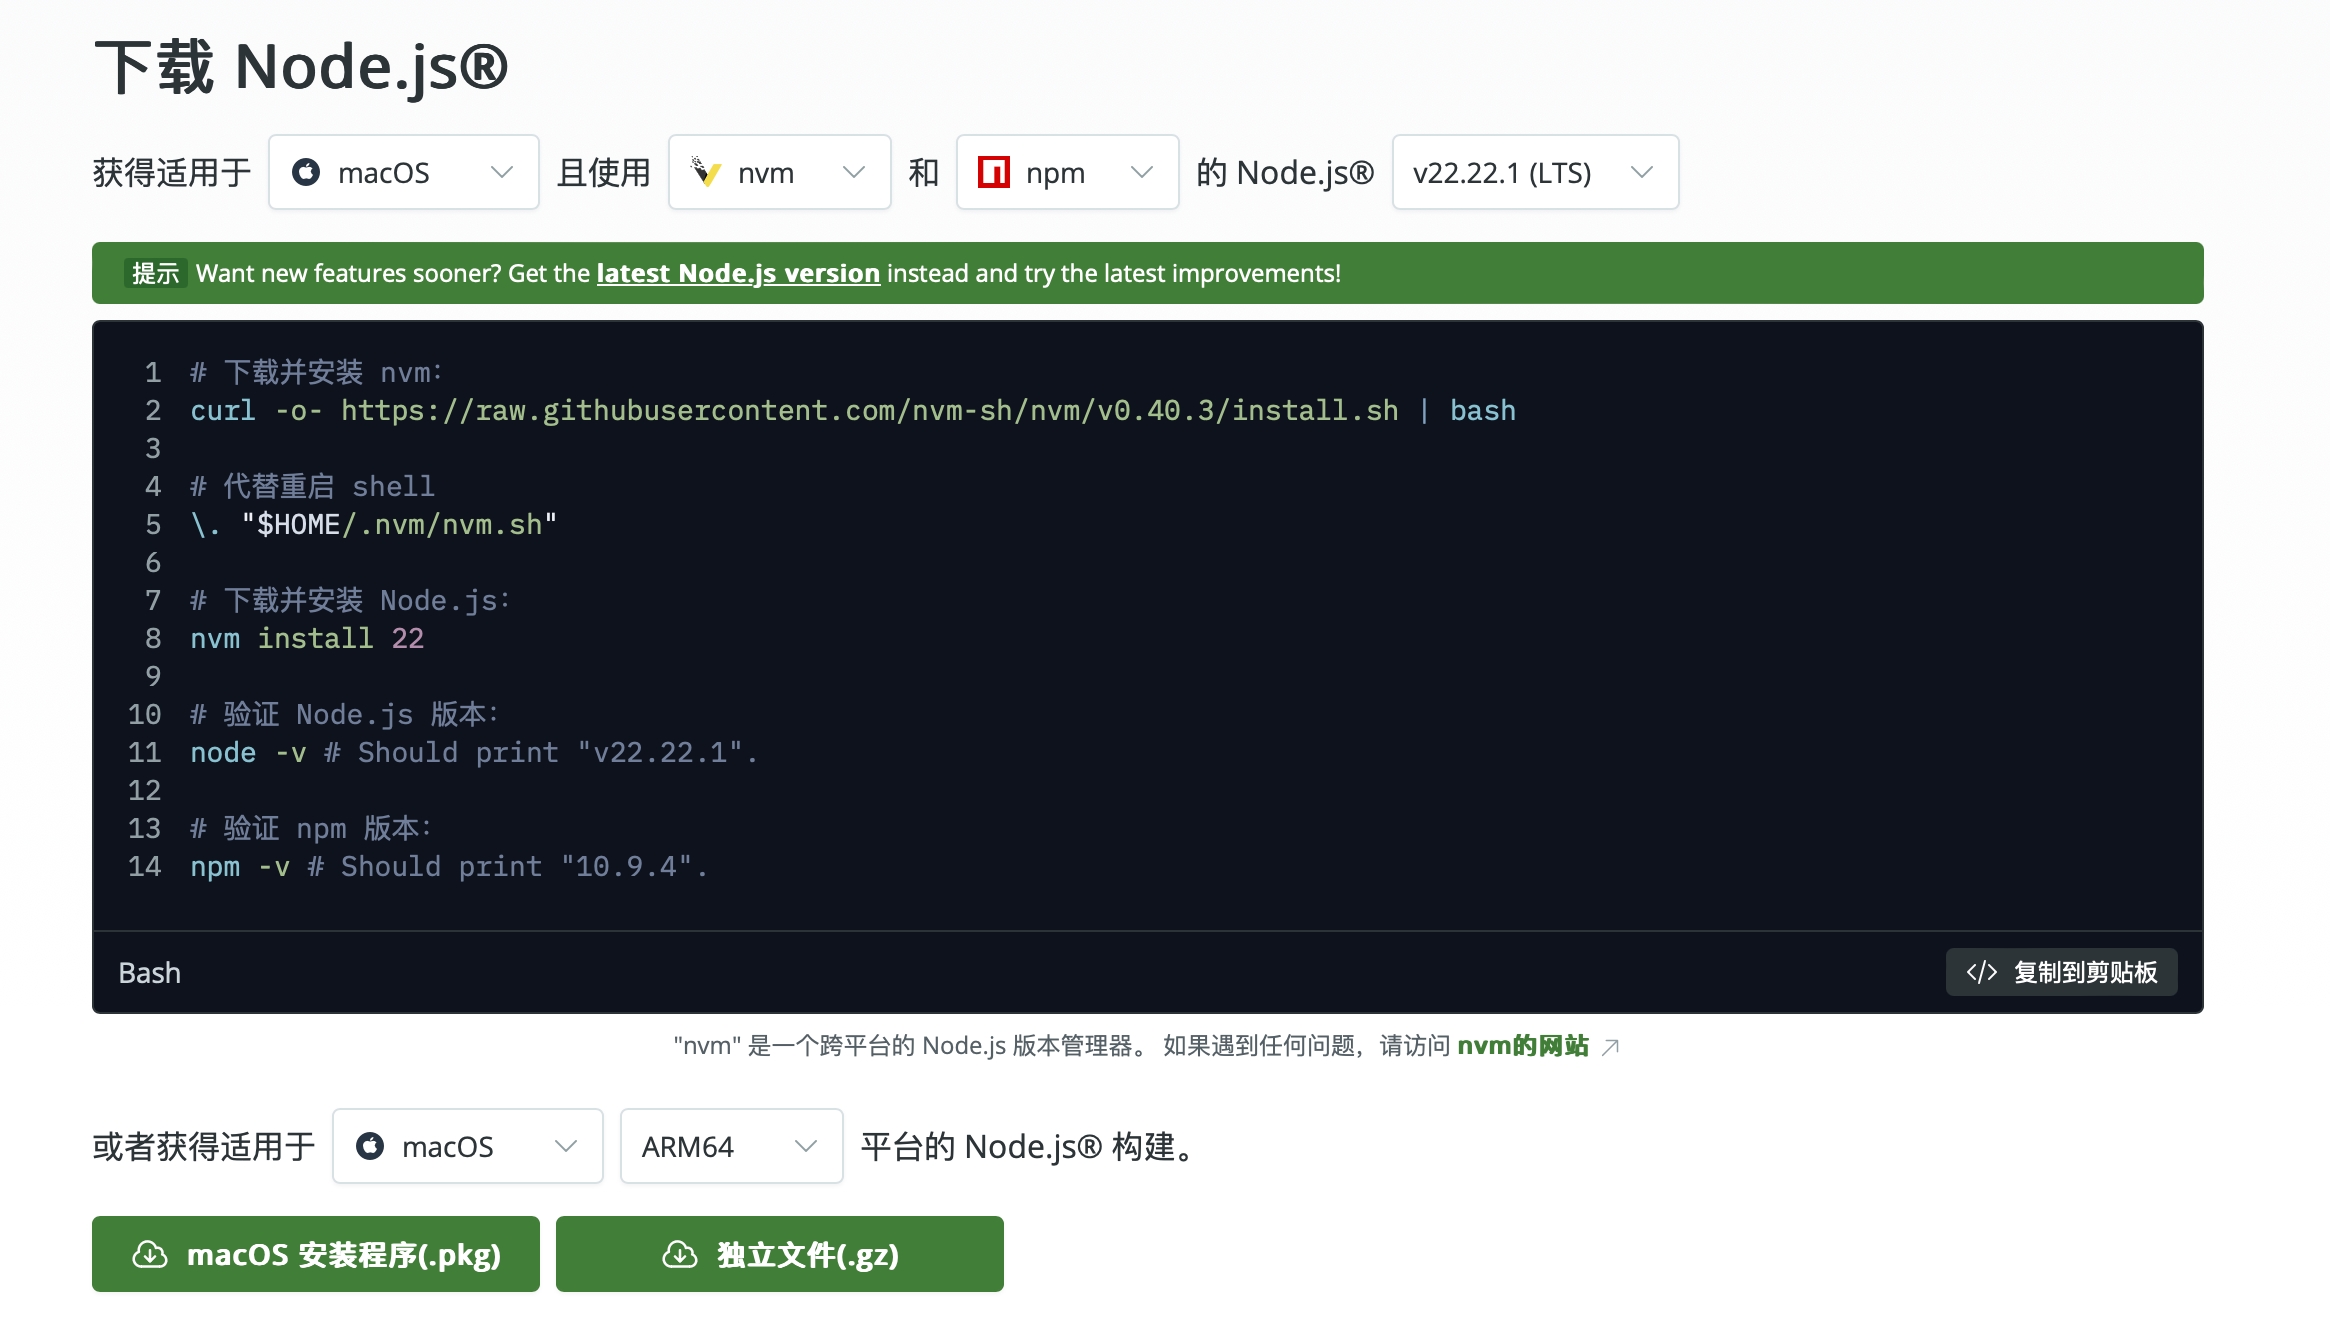2330x1322 pixels.
Task: Follow the latest Node.js version link
Action: [738, 273]
